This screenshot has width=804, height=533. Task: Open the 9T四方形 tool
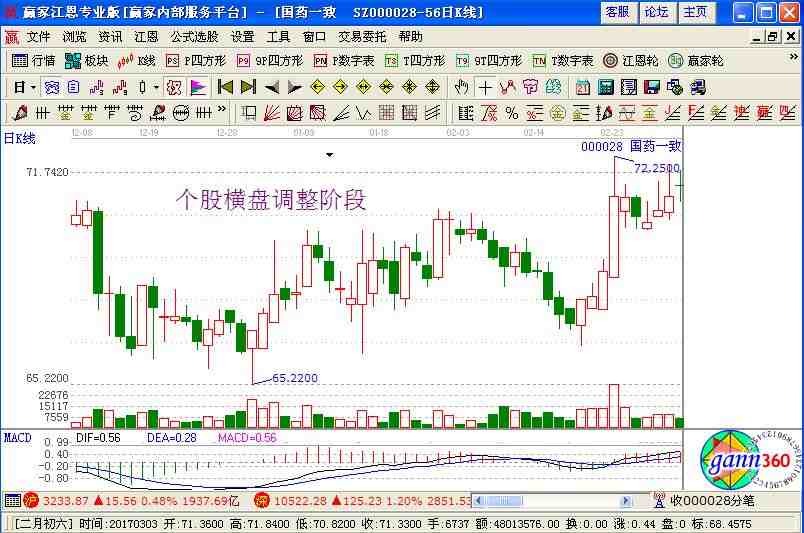click(489, 61)
